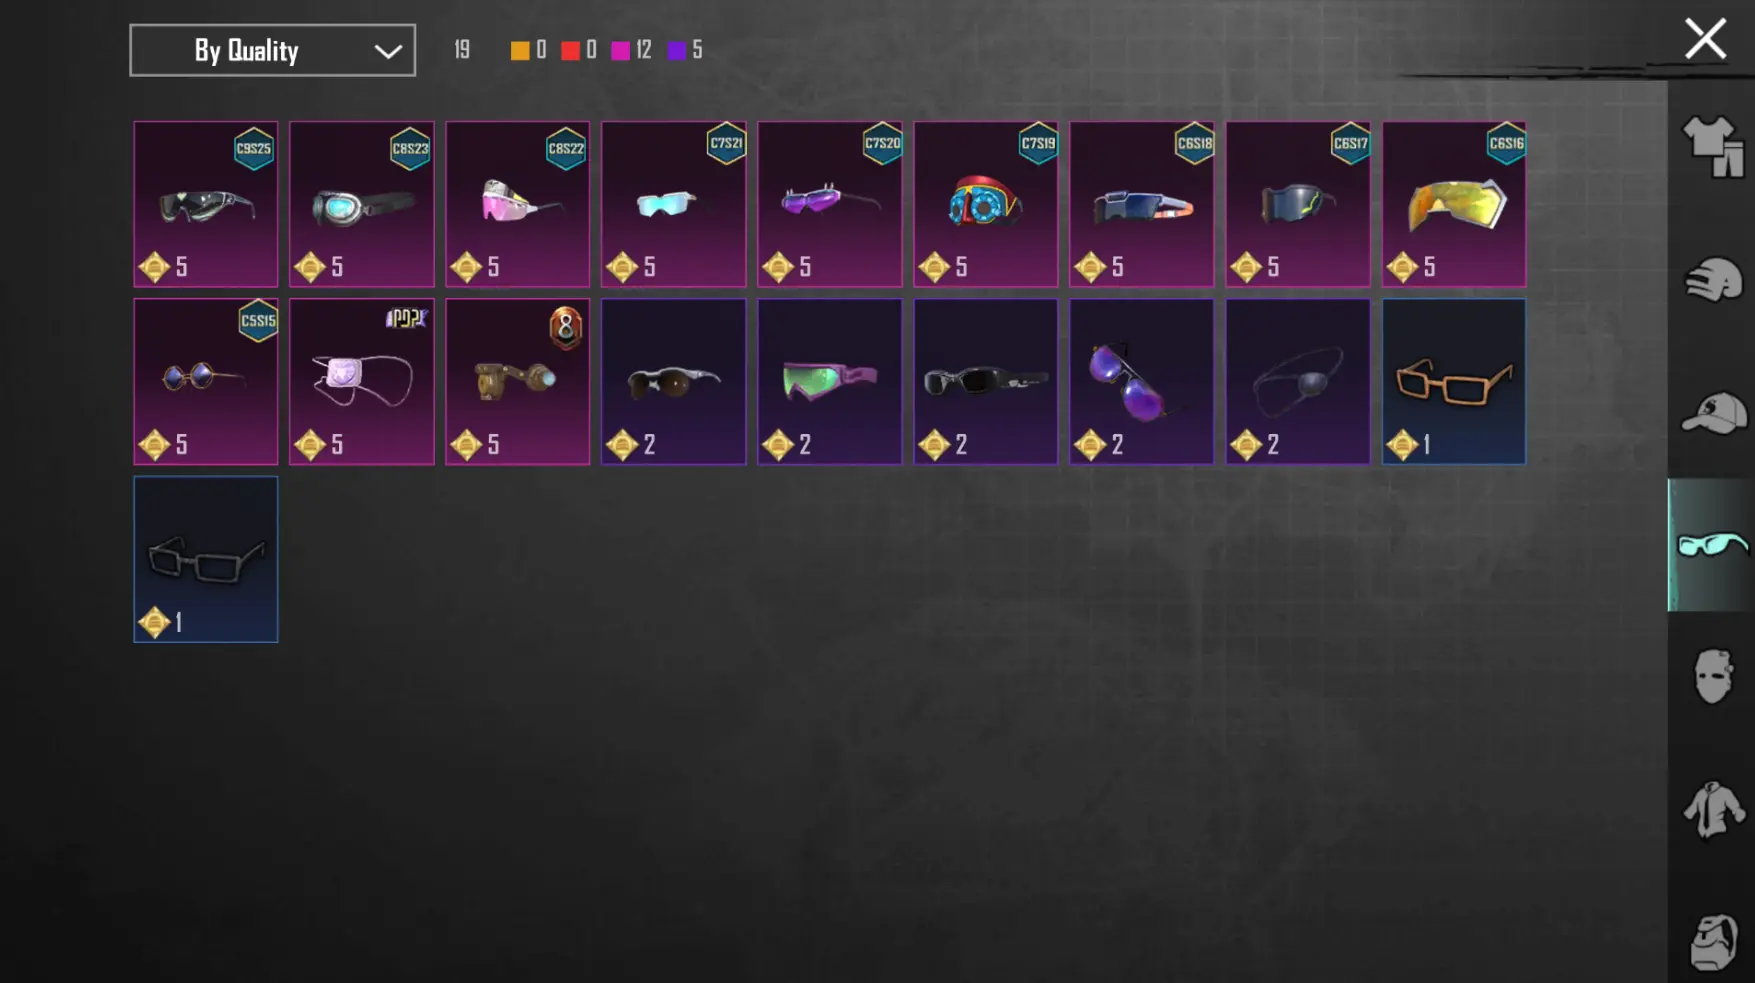The width and height of the screenshot is (1755, 983).
Task: Select the C9S25 black sunglasses item
Action: [206, 204]
